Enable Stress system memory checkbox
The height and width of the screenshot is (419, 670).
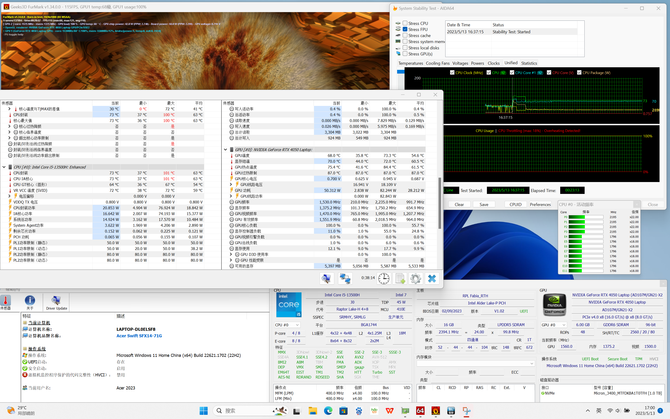[x=405, y=42]
